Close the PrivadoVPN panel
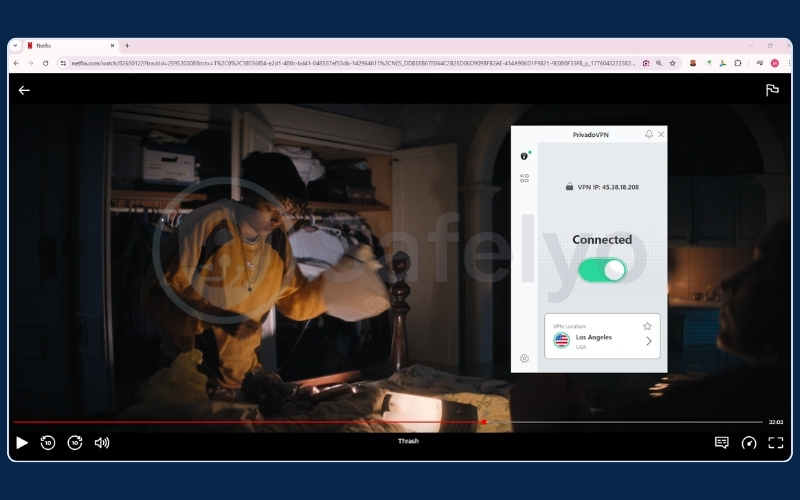 tap(661, 134)
